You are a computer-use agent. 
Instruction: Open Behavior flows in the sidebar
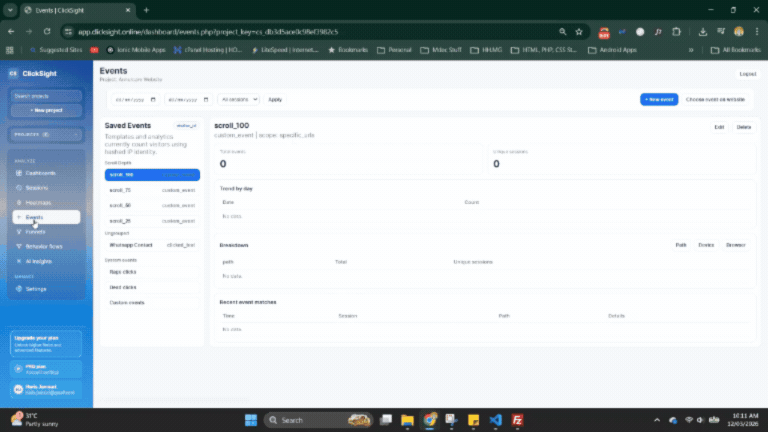pos(42,245)
